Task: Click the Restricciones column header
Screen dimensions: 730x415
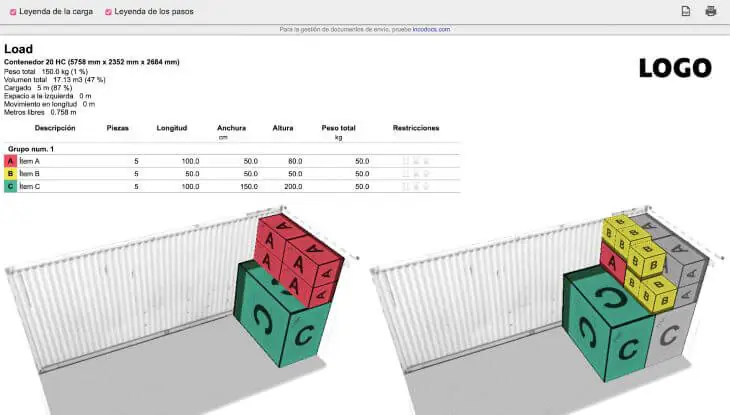Action: [416, 128]
